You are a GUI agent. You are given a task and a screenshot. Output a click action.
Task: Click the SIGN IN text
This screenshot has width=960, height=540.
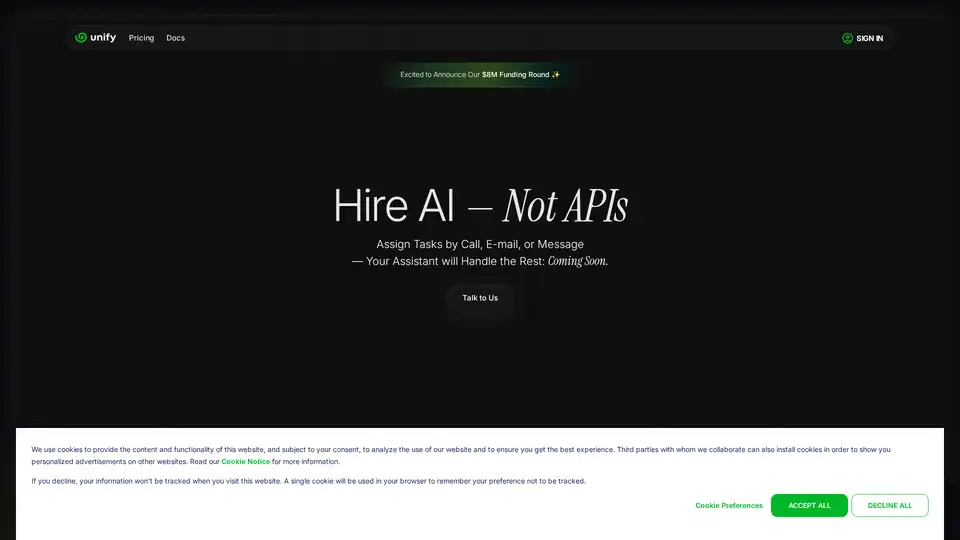pos(869,38)
